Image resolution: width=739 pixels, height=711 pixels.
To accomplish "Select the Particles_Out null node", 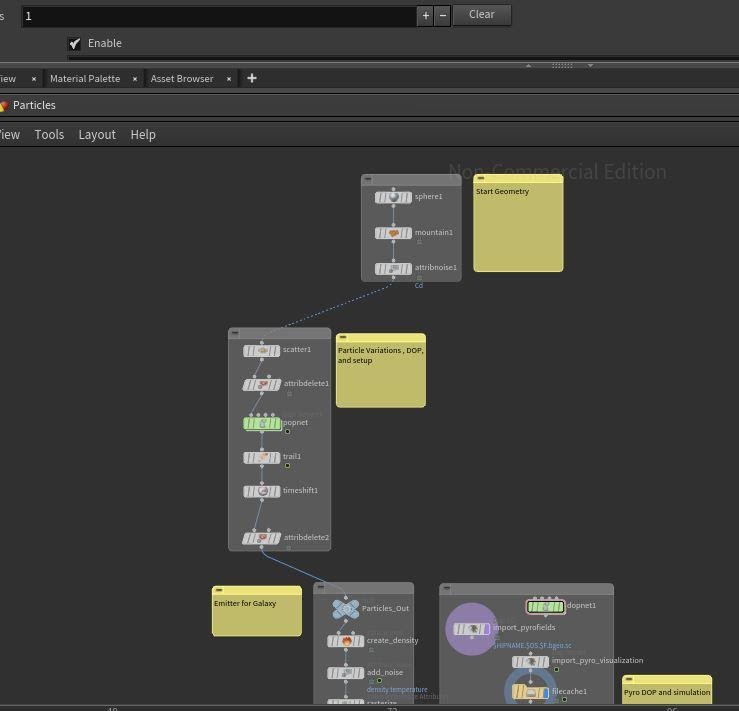I will tap(345, 608).
